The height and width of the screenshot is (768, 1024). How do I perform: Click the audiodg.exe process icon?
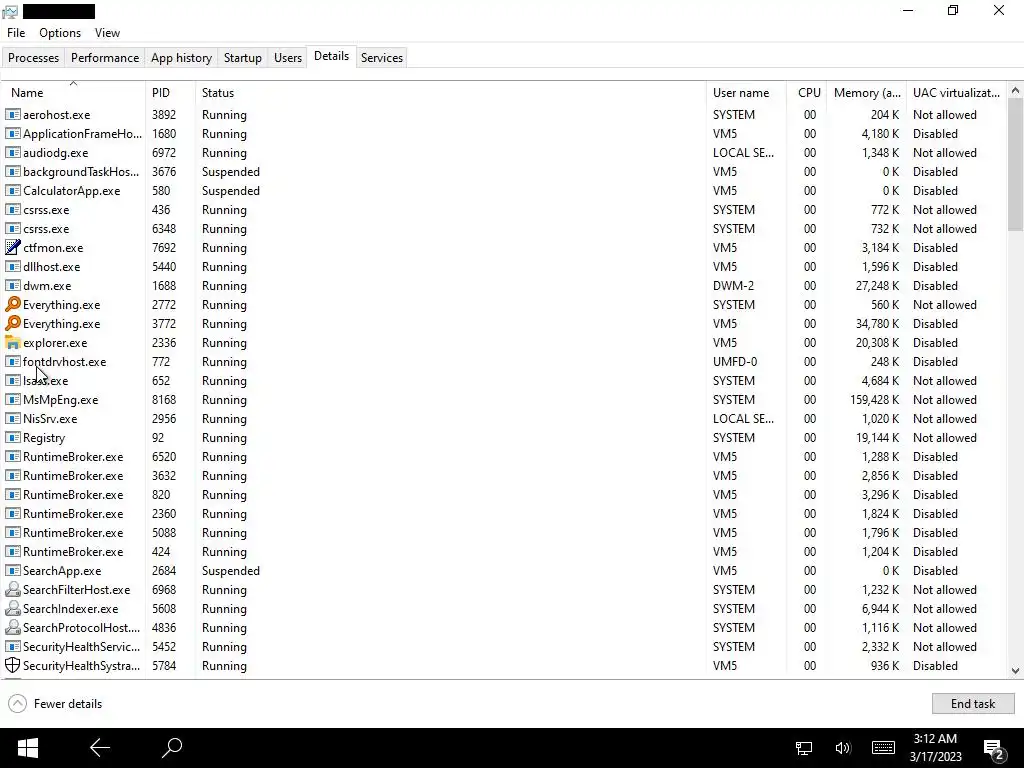coord(12,152)
